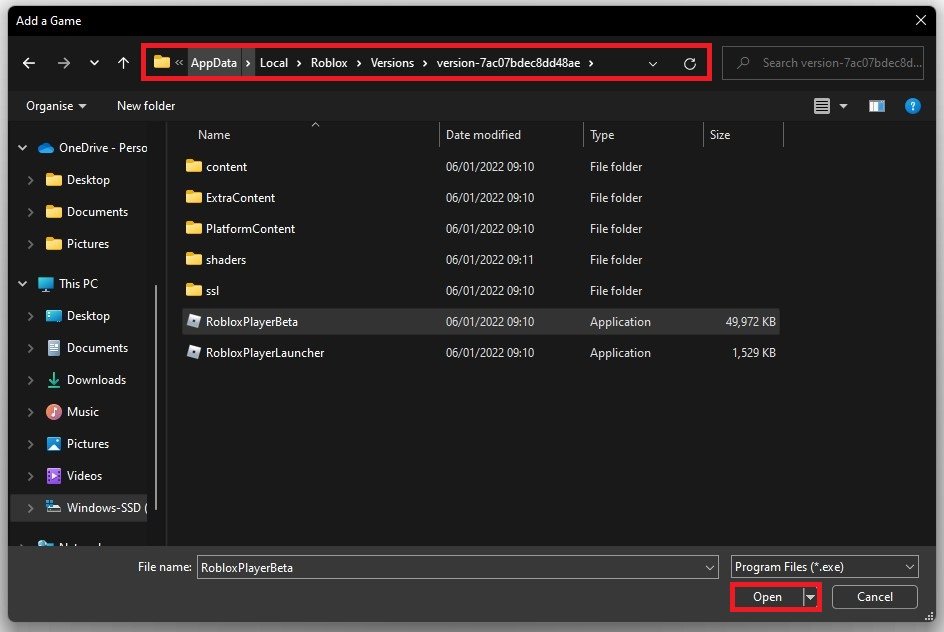Click the Back navigation arrow

click(x=28, y=63)
